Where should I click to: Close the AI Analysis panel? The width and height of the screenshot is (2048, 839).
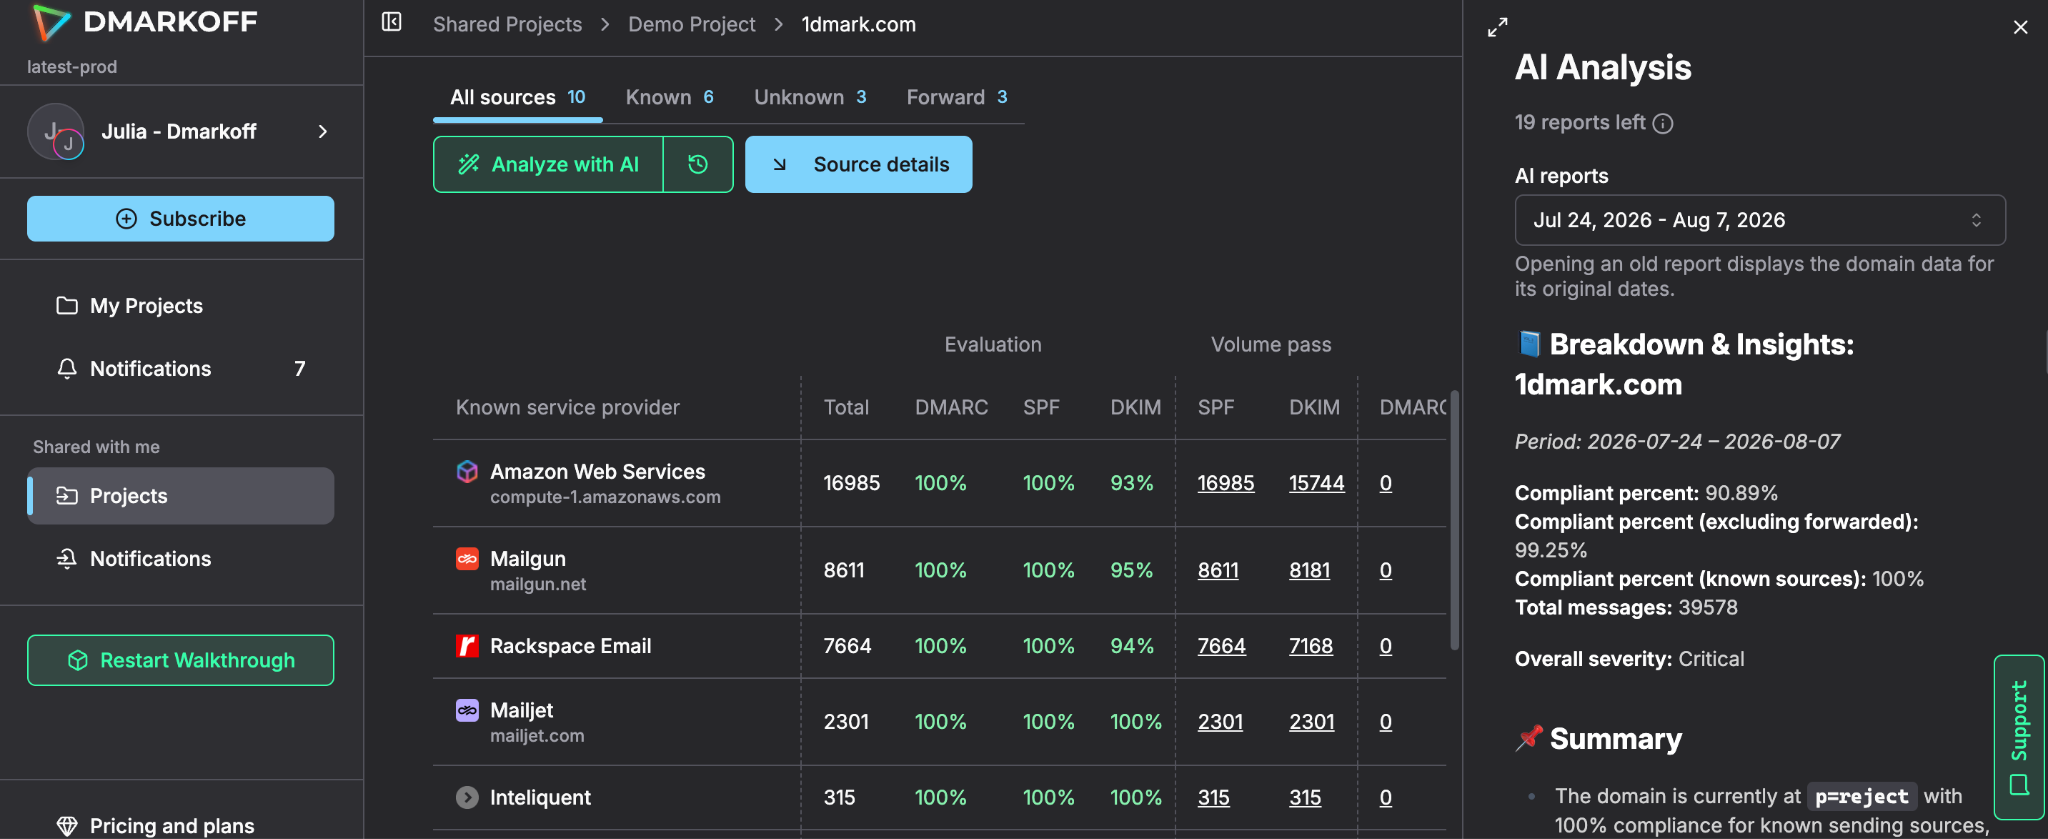pyautogui.click(x=2020, y=28)
